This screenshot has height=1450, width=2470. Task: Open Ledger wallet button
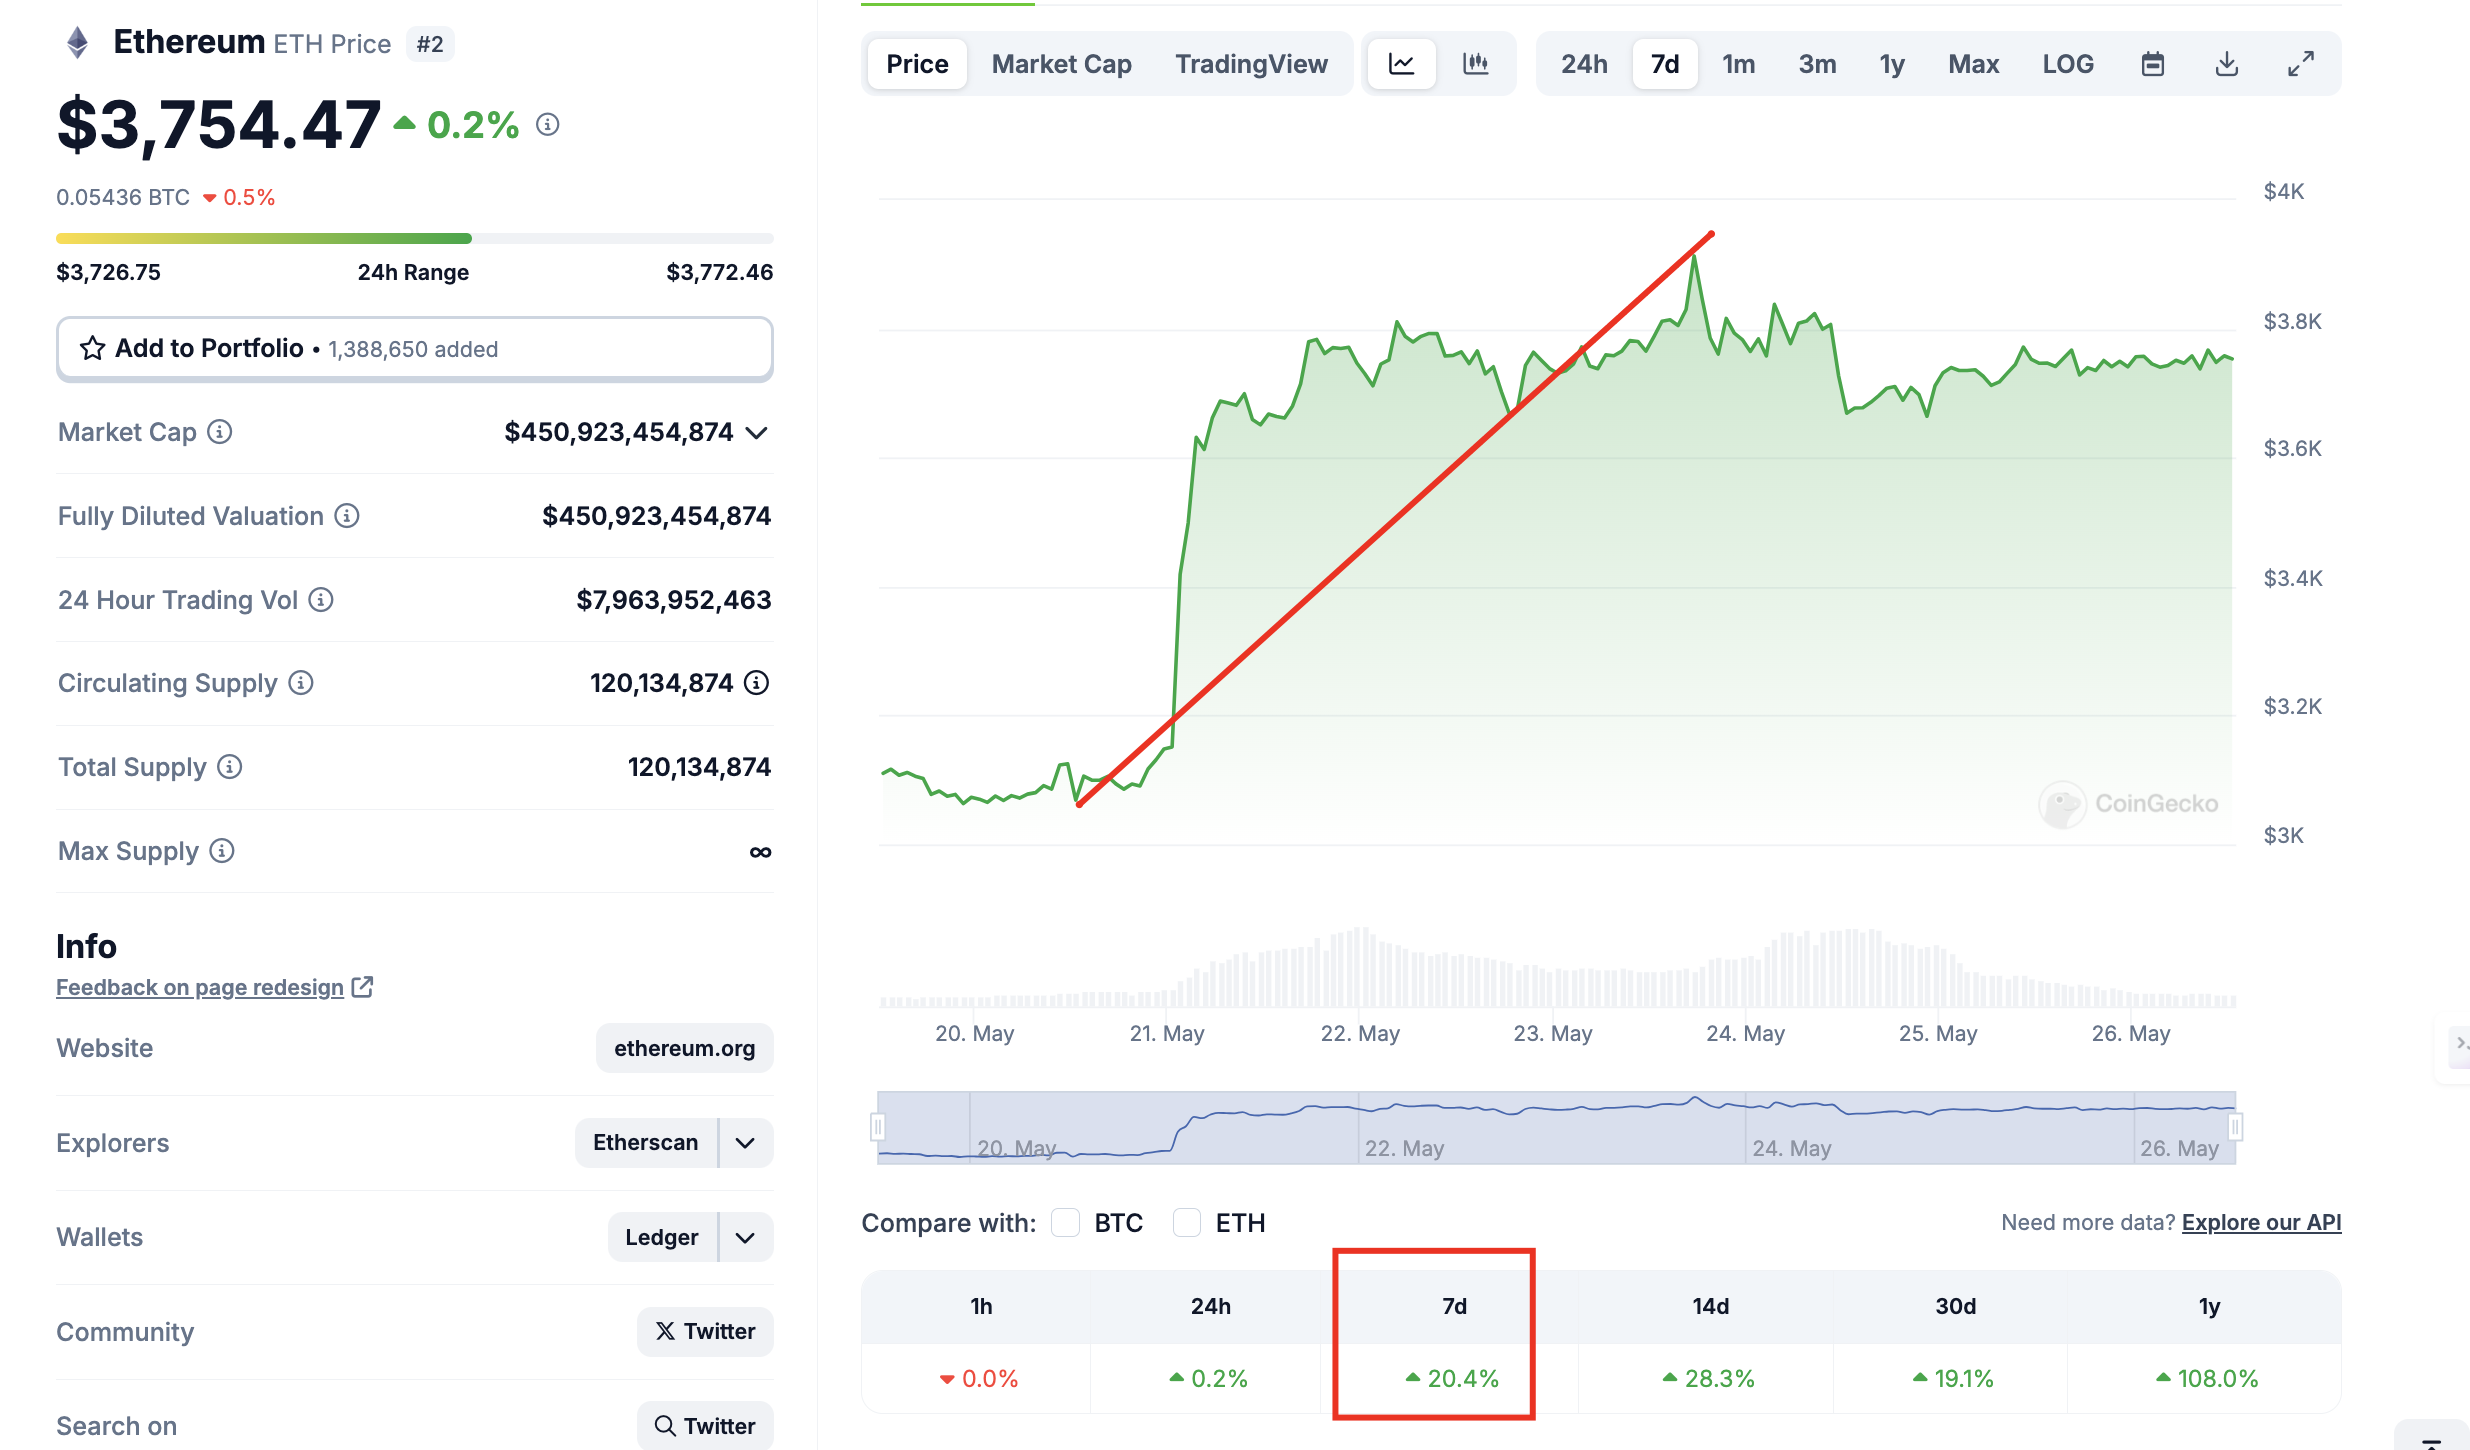tap(662, 1238)
